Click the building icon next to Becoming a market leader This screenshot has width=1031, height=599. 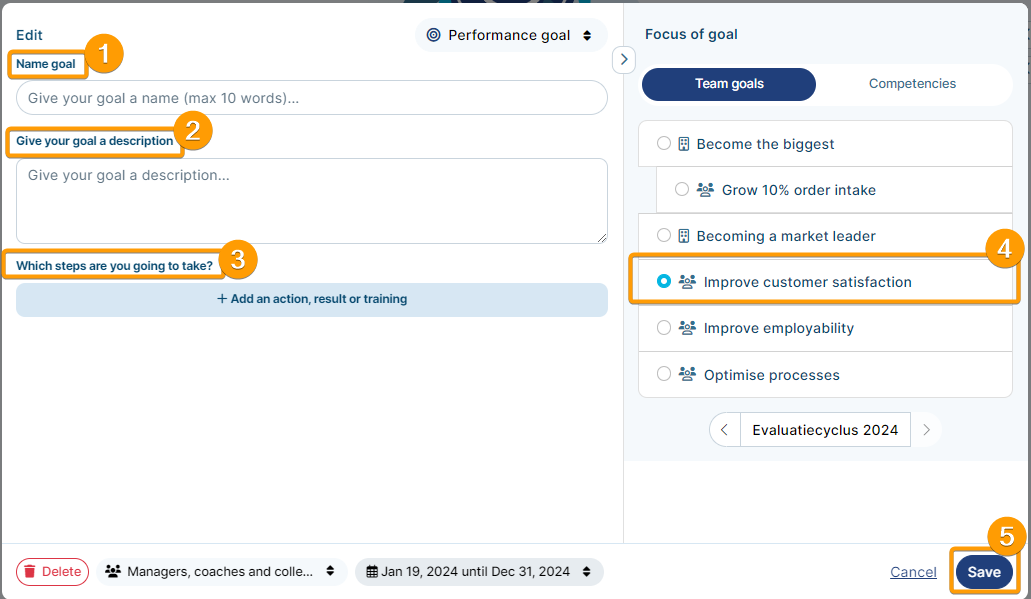click(684, 236)
